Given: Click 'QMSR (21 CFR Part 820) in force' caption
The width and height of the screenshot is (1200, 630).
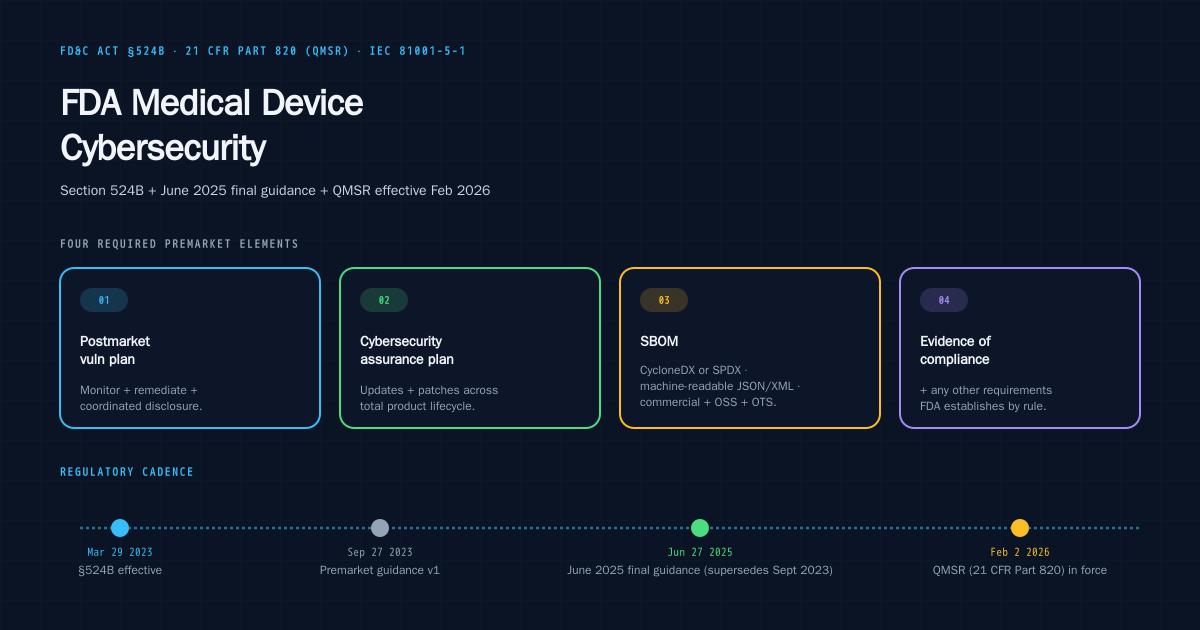Looking at the screenshot, I should point(1020,570).
